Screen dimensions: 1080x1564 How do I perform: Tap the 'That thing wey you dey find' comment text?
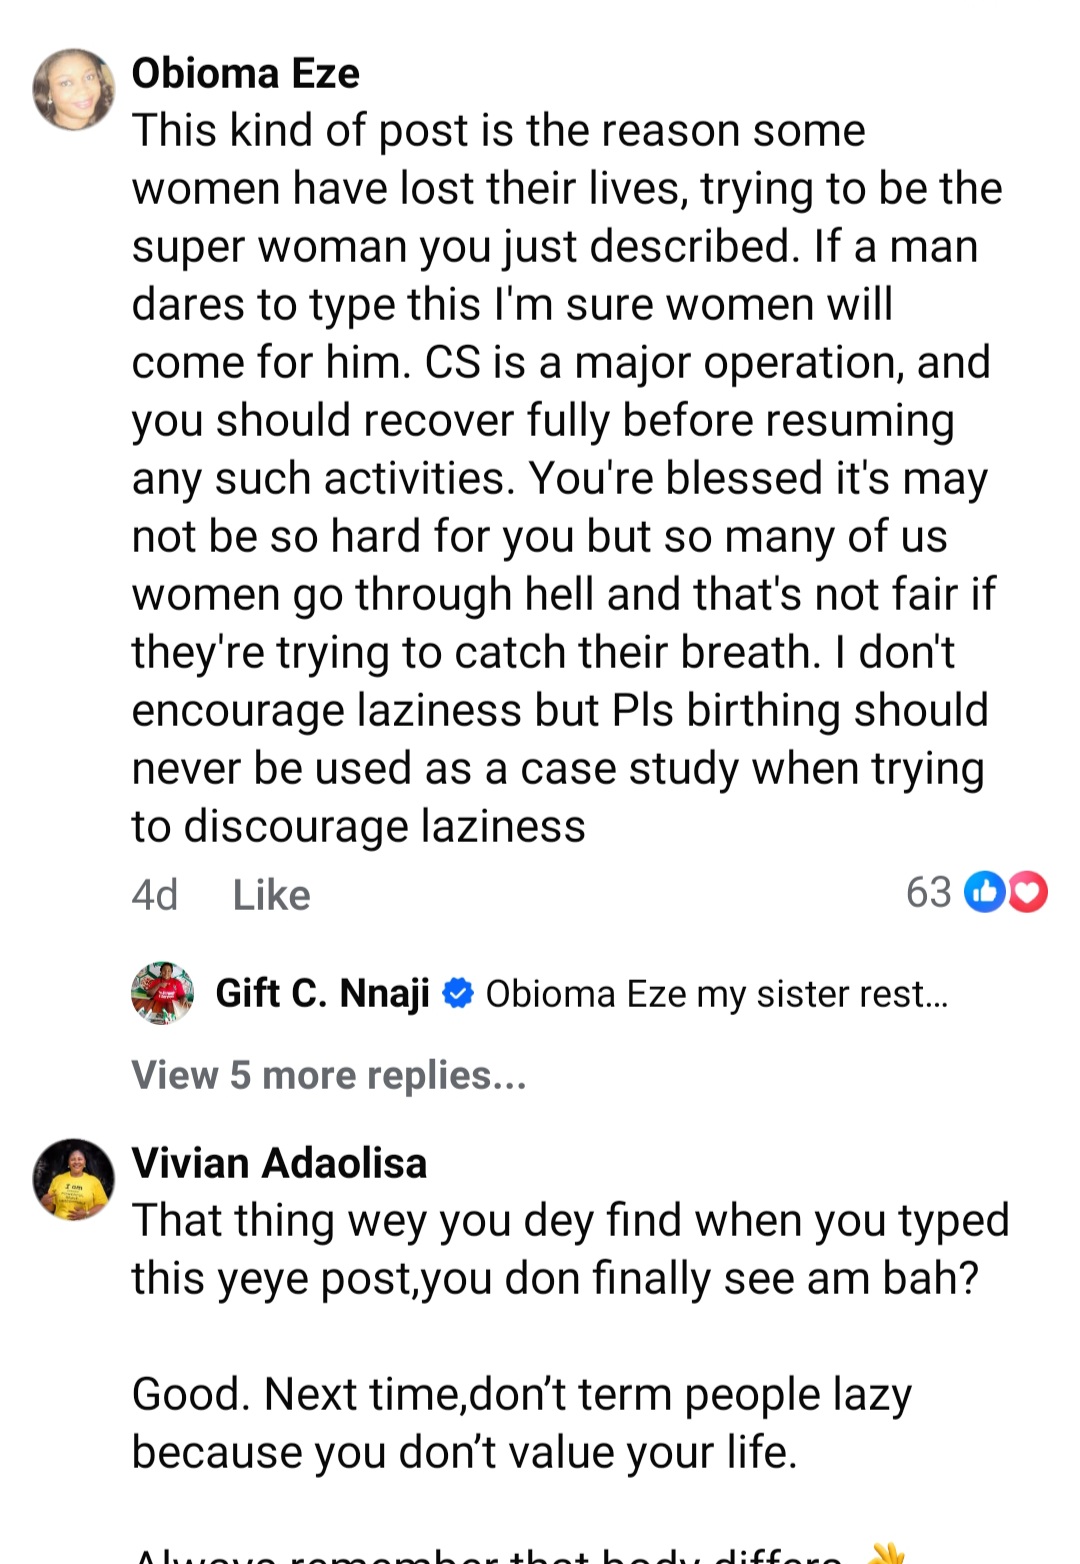(570, 1249)
